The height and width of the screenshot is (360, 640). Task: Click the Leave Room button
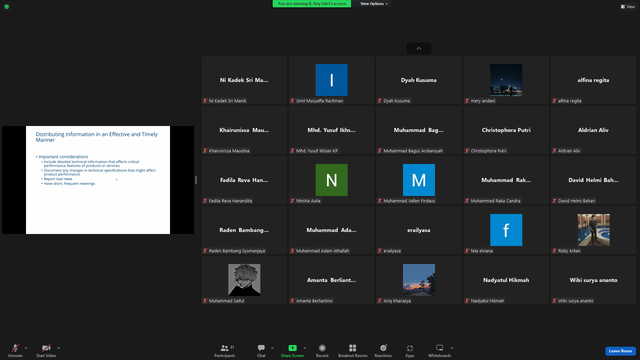tap(620, 351)
